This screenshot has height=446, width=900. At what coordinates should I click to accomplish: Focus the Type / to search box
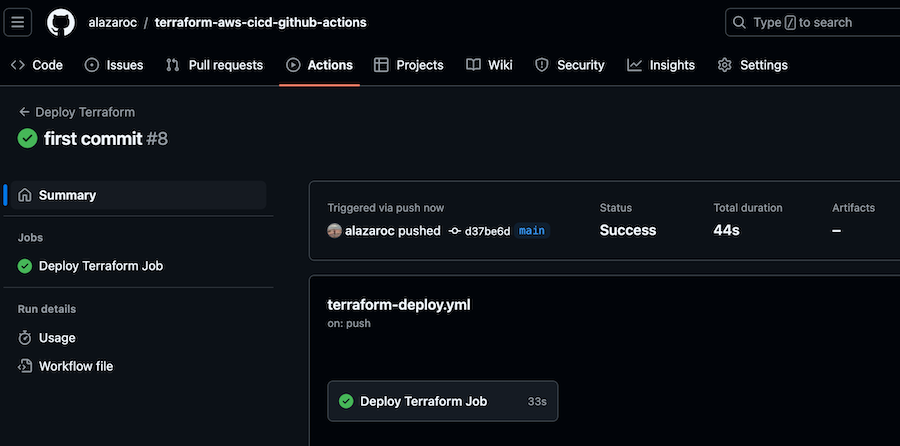click(813, 22)
